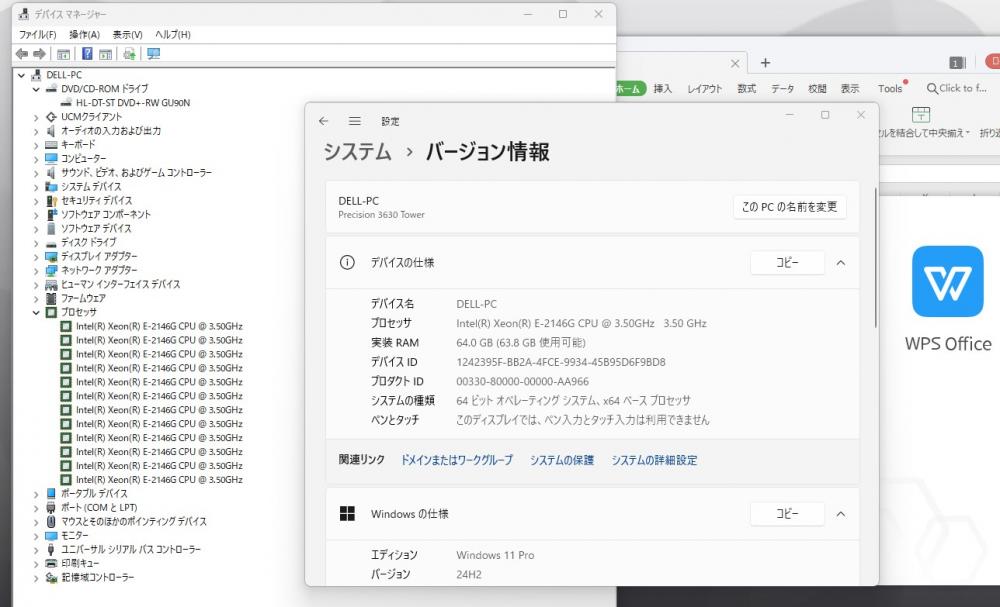Collapse the デバイスの仕様 section chevron
Viewport: 1000px width, 607px height.
pos(841,263)
